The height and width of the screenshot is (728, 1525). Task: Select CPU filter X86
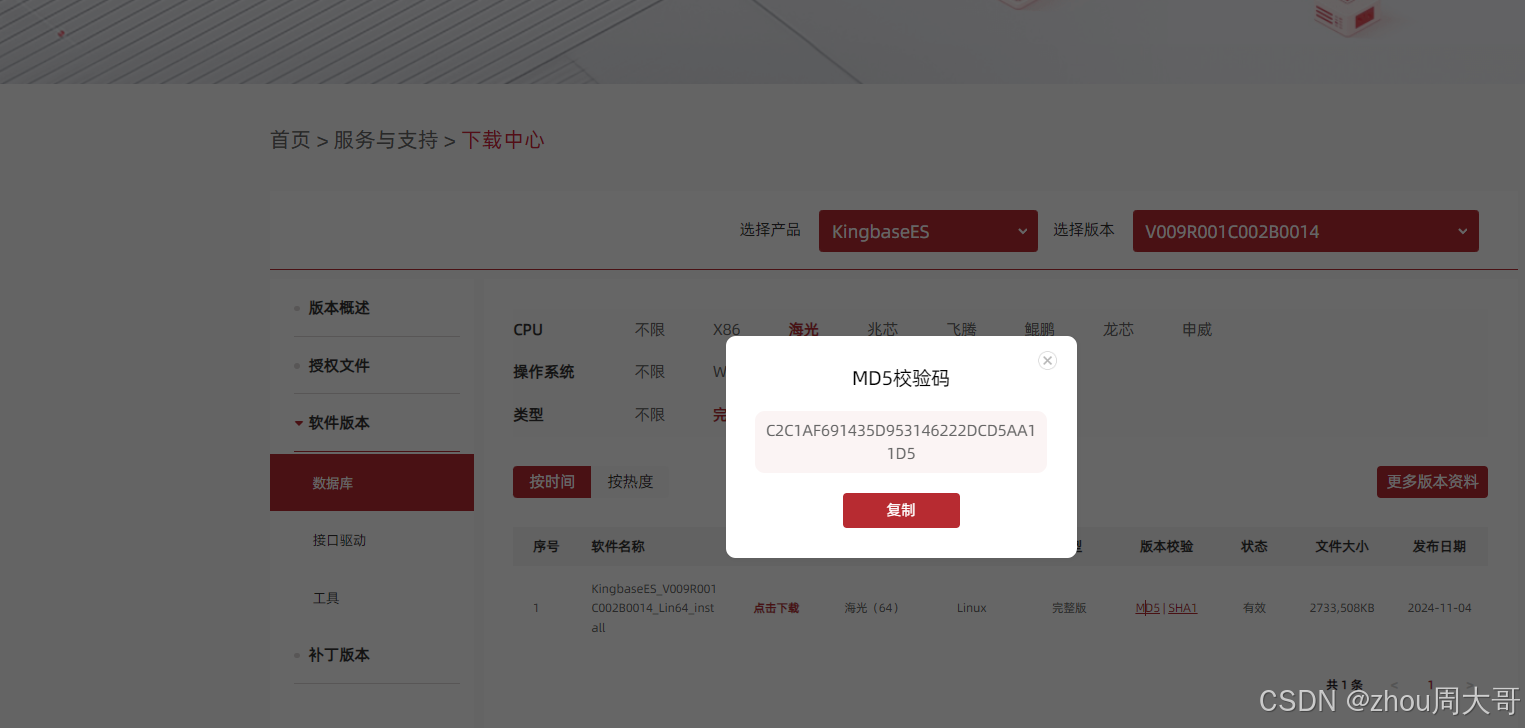coord(727,330)
